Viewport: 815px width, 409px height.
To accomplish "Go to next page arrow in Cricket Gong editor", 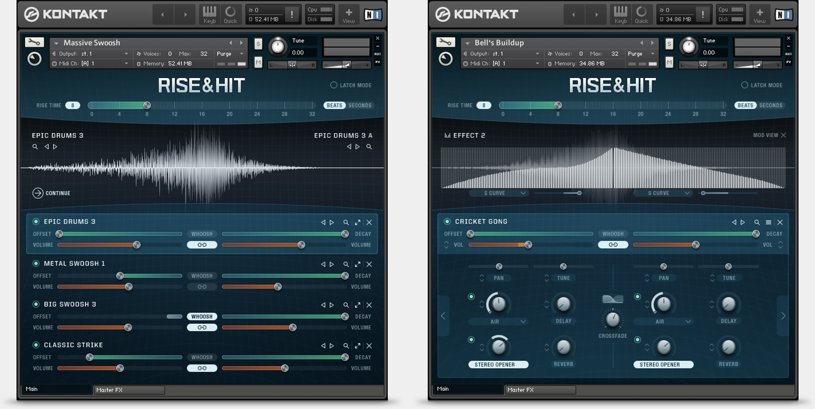I will (783, 315).
